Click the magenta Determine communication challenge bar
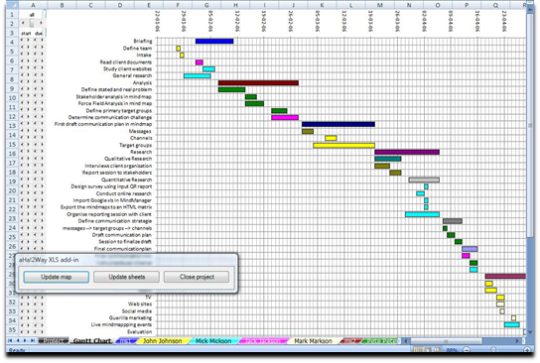 click(285, 117)
